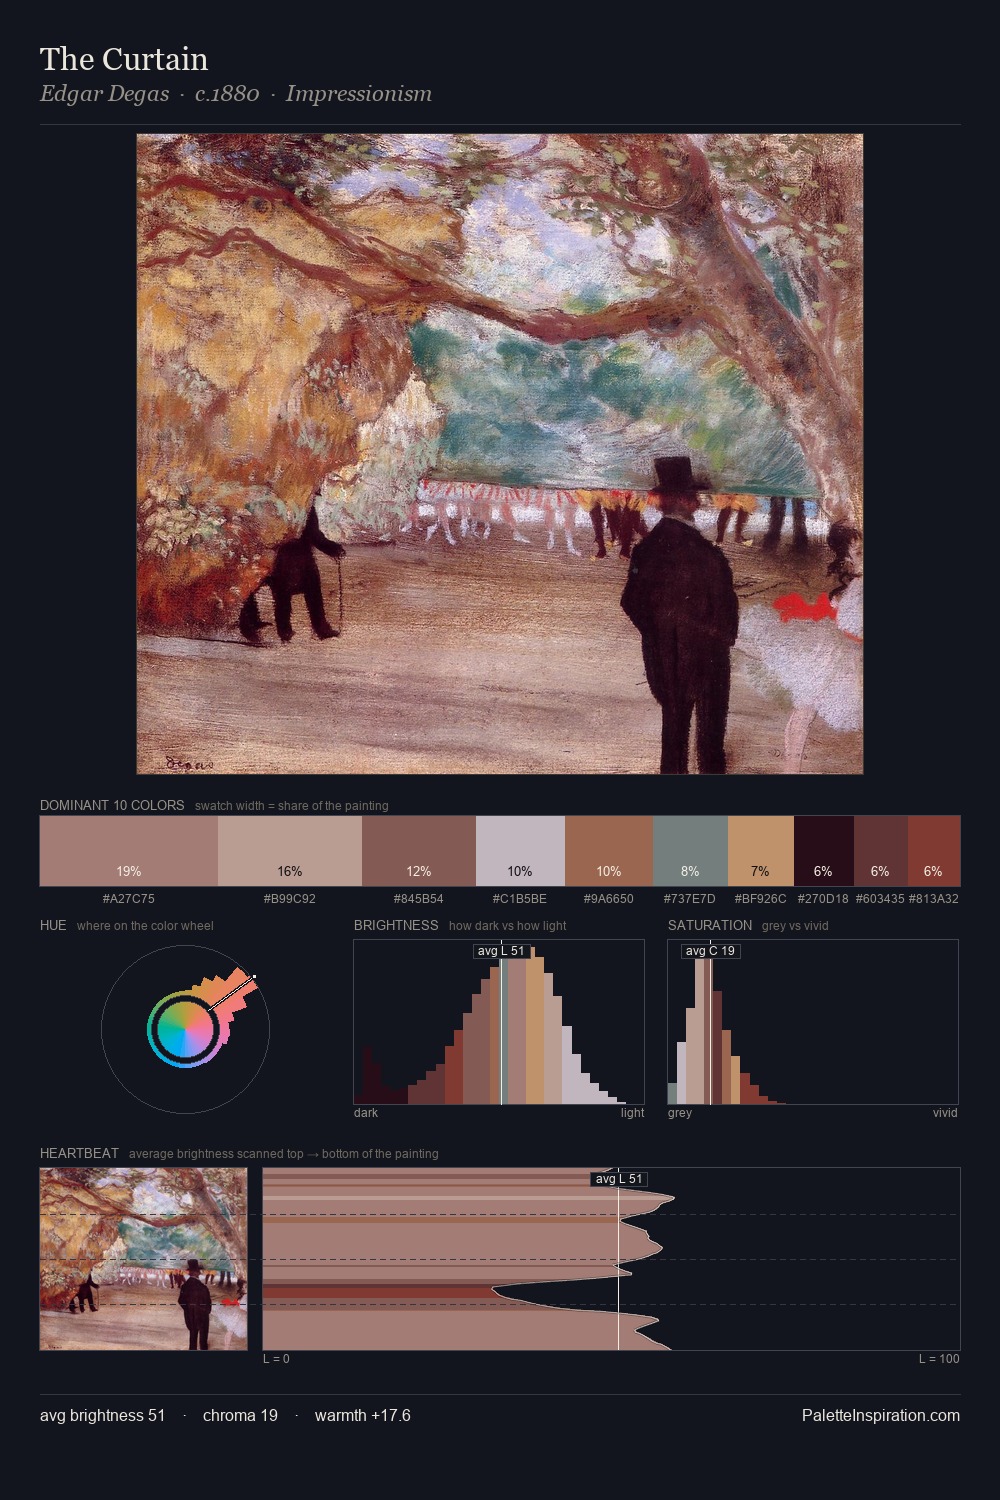The height and width of the screenshot is (1500, 1000).
Task: Open the PaletteInspiration.com link
Action: pyautogui.click(x=881, y=1415)
